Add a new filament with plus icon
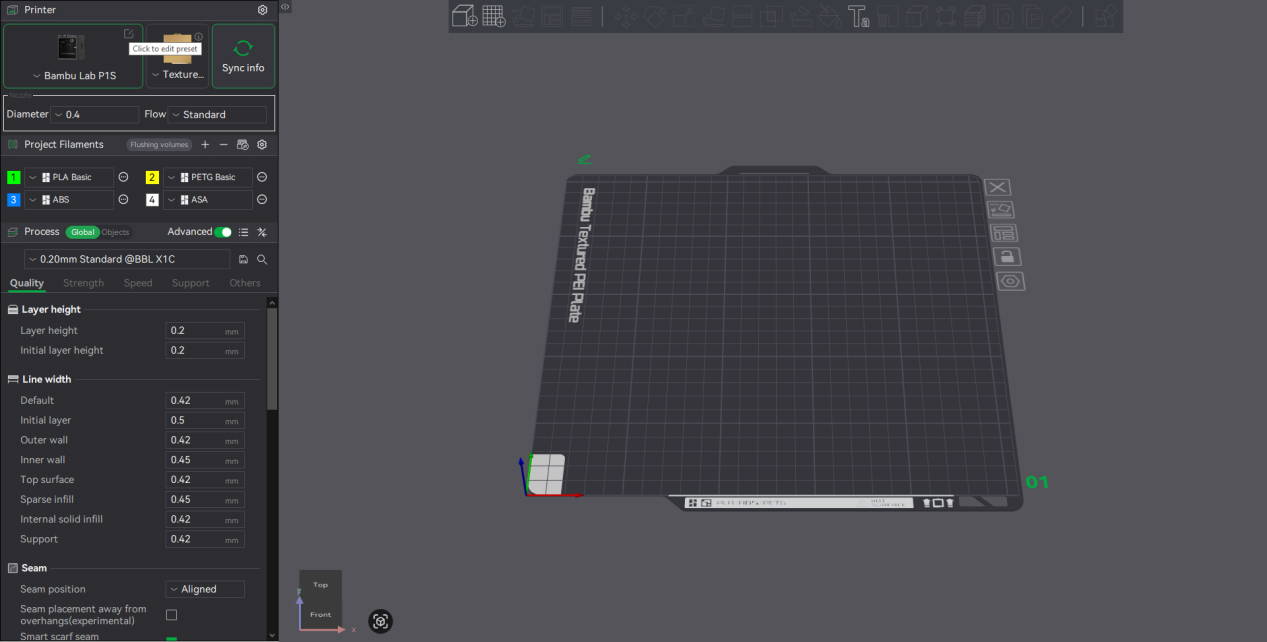Screen dimensions: 1267x642 tap(205, 145)
